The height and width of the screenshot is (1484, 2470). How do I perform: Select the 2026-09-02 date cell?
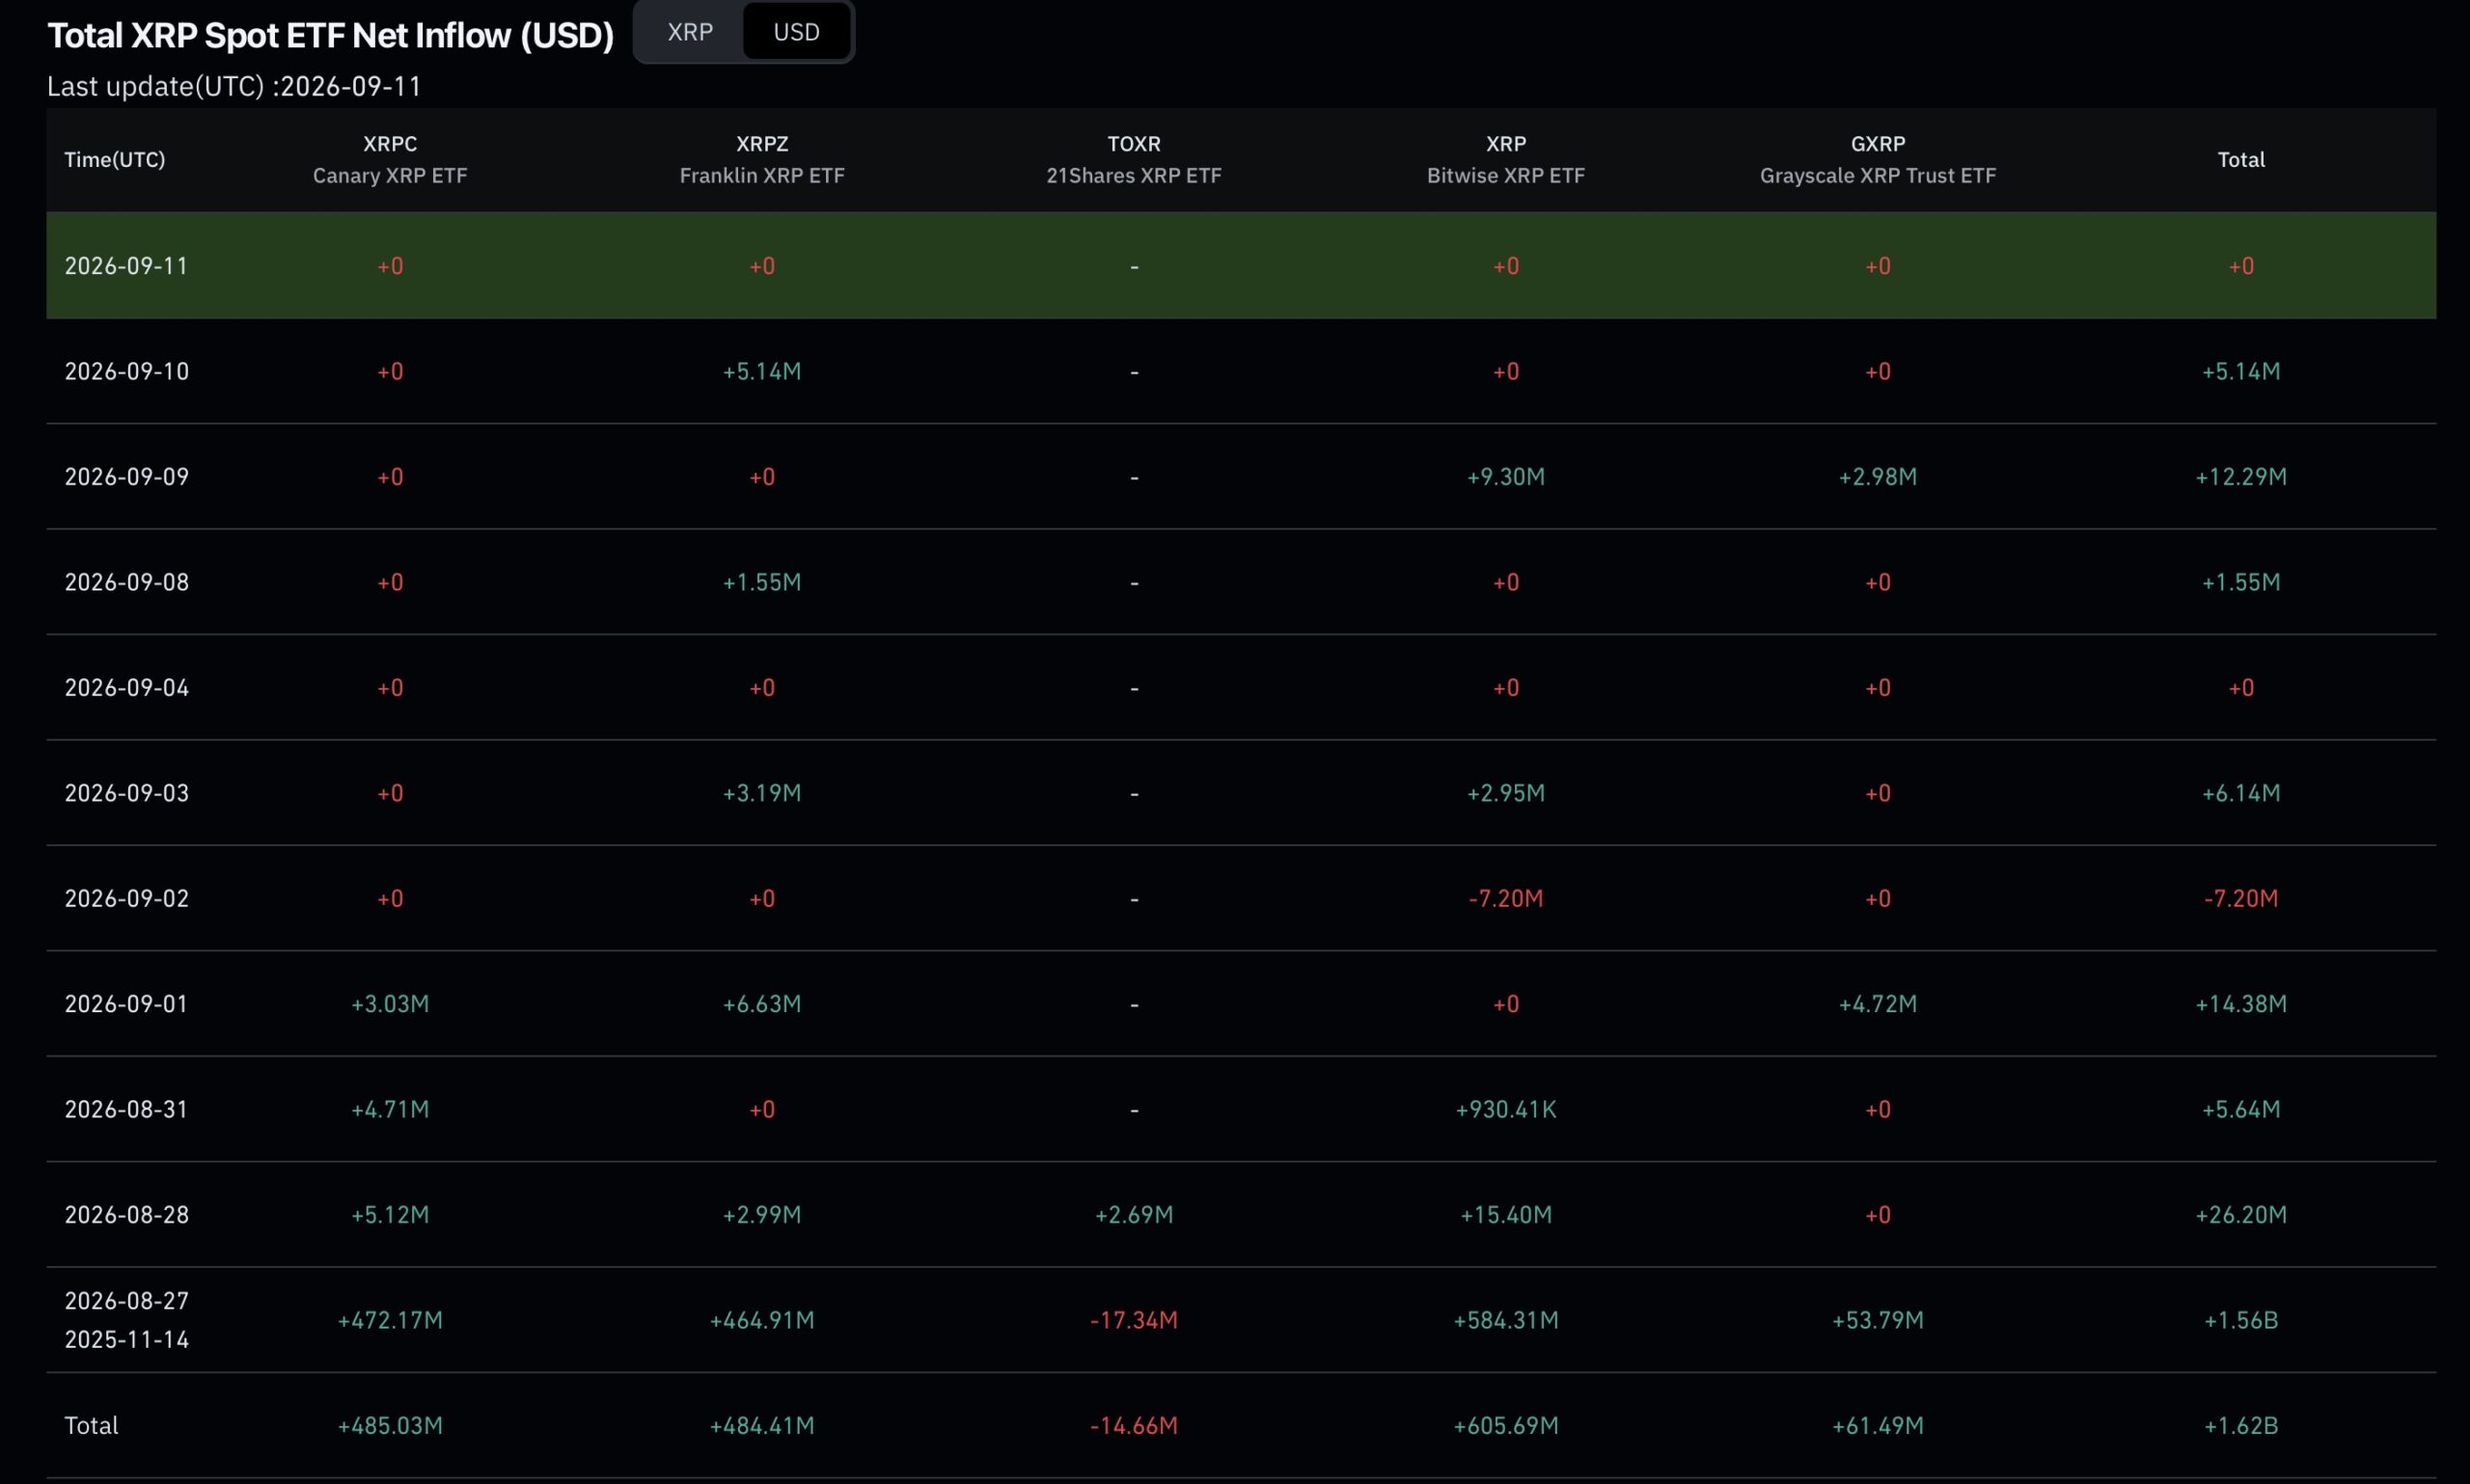[127, 898]
